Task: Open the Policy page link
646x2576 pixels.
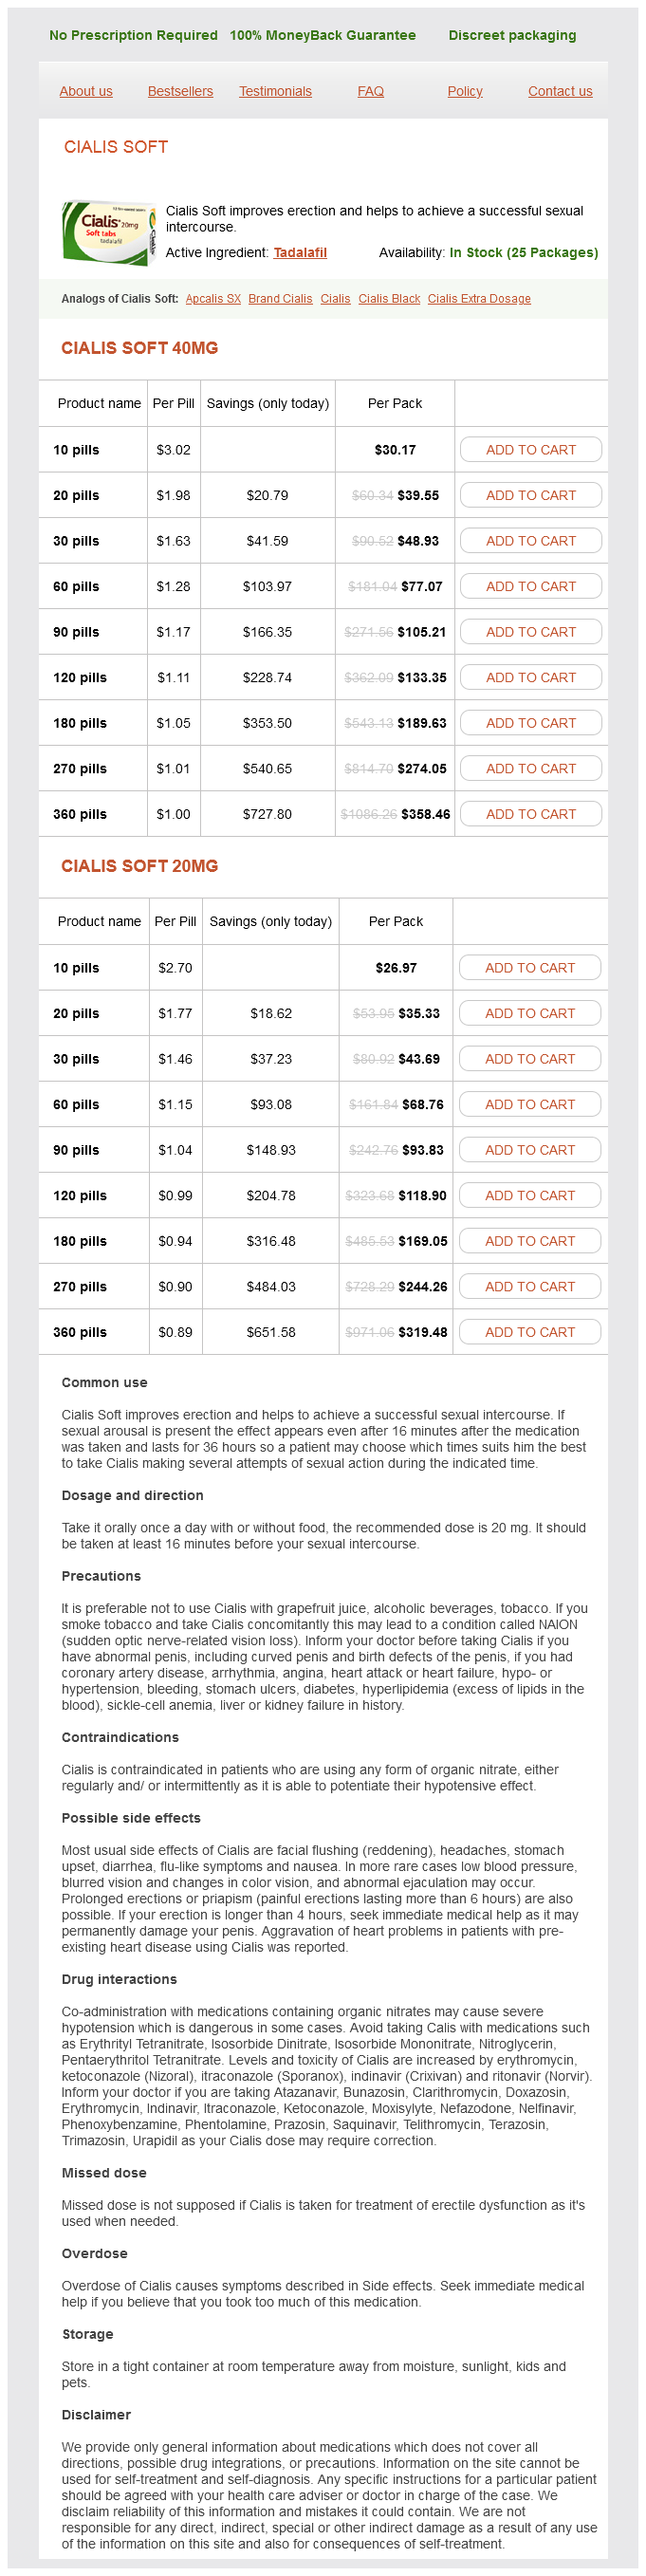Action: click(x=465, y=91)
